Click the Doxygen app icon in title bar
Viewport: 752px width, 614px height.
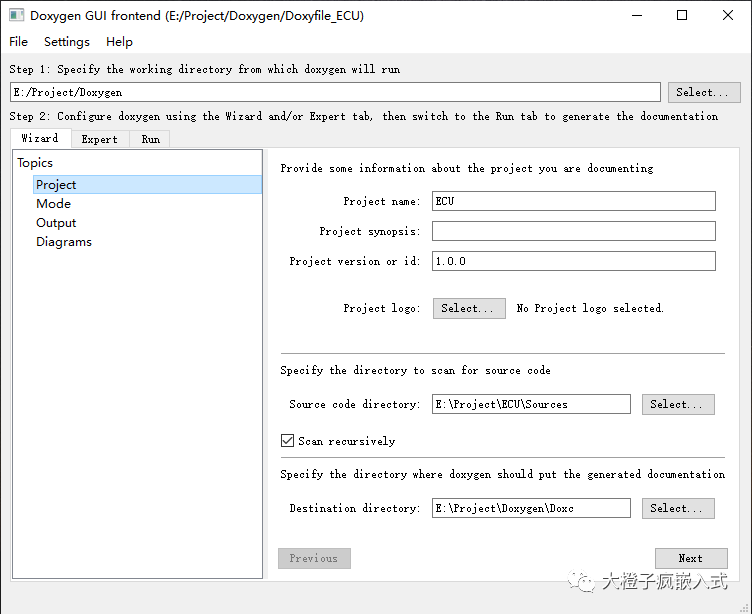point(16,16)
